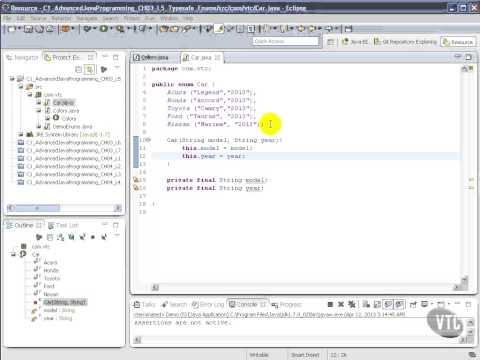Close the Car.java editor tab
Viewport: 480px width, 360px height.
coord(217,58)
